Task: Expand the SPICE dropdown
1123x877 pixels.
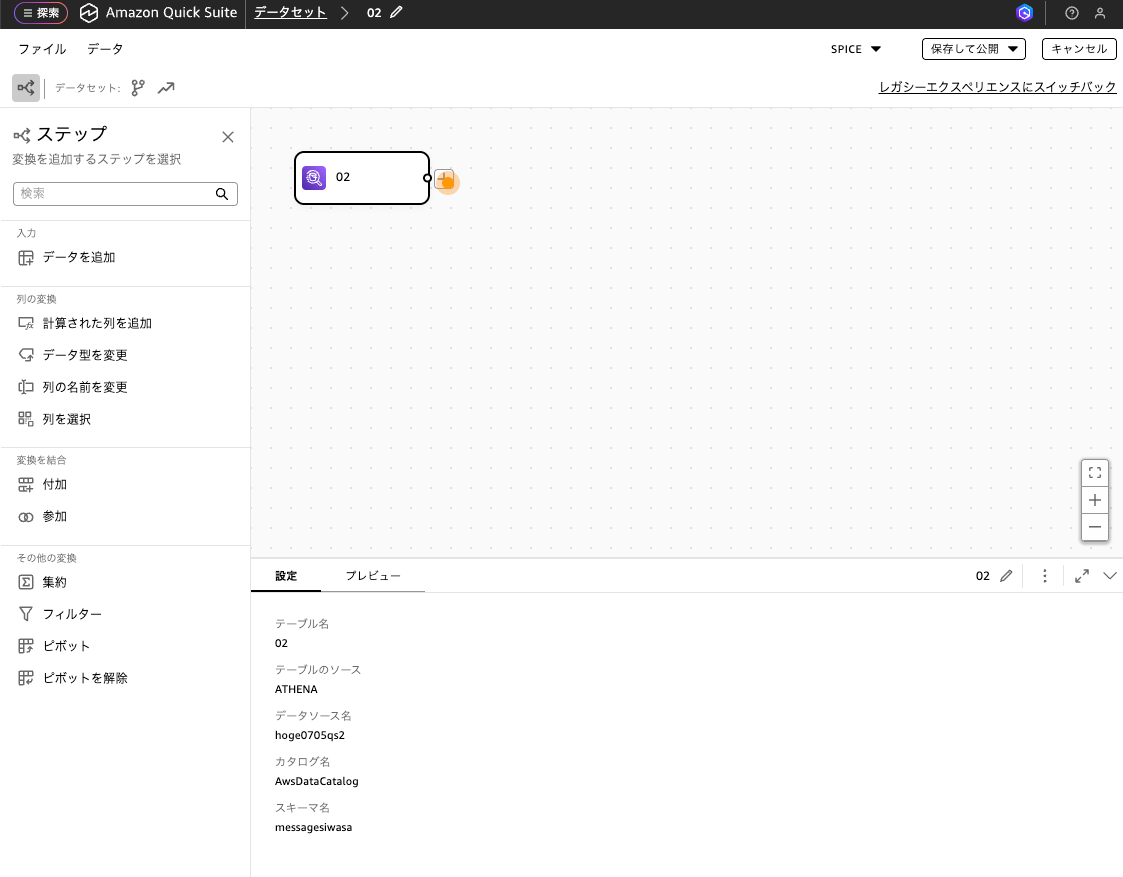Action: point(856,49)
